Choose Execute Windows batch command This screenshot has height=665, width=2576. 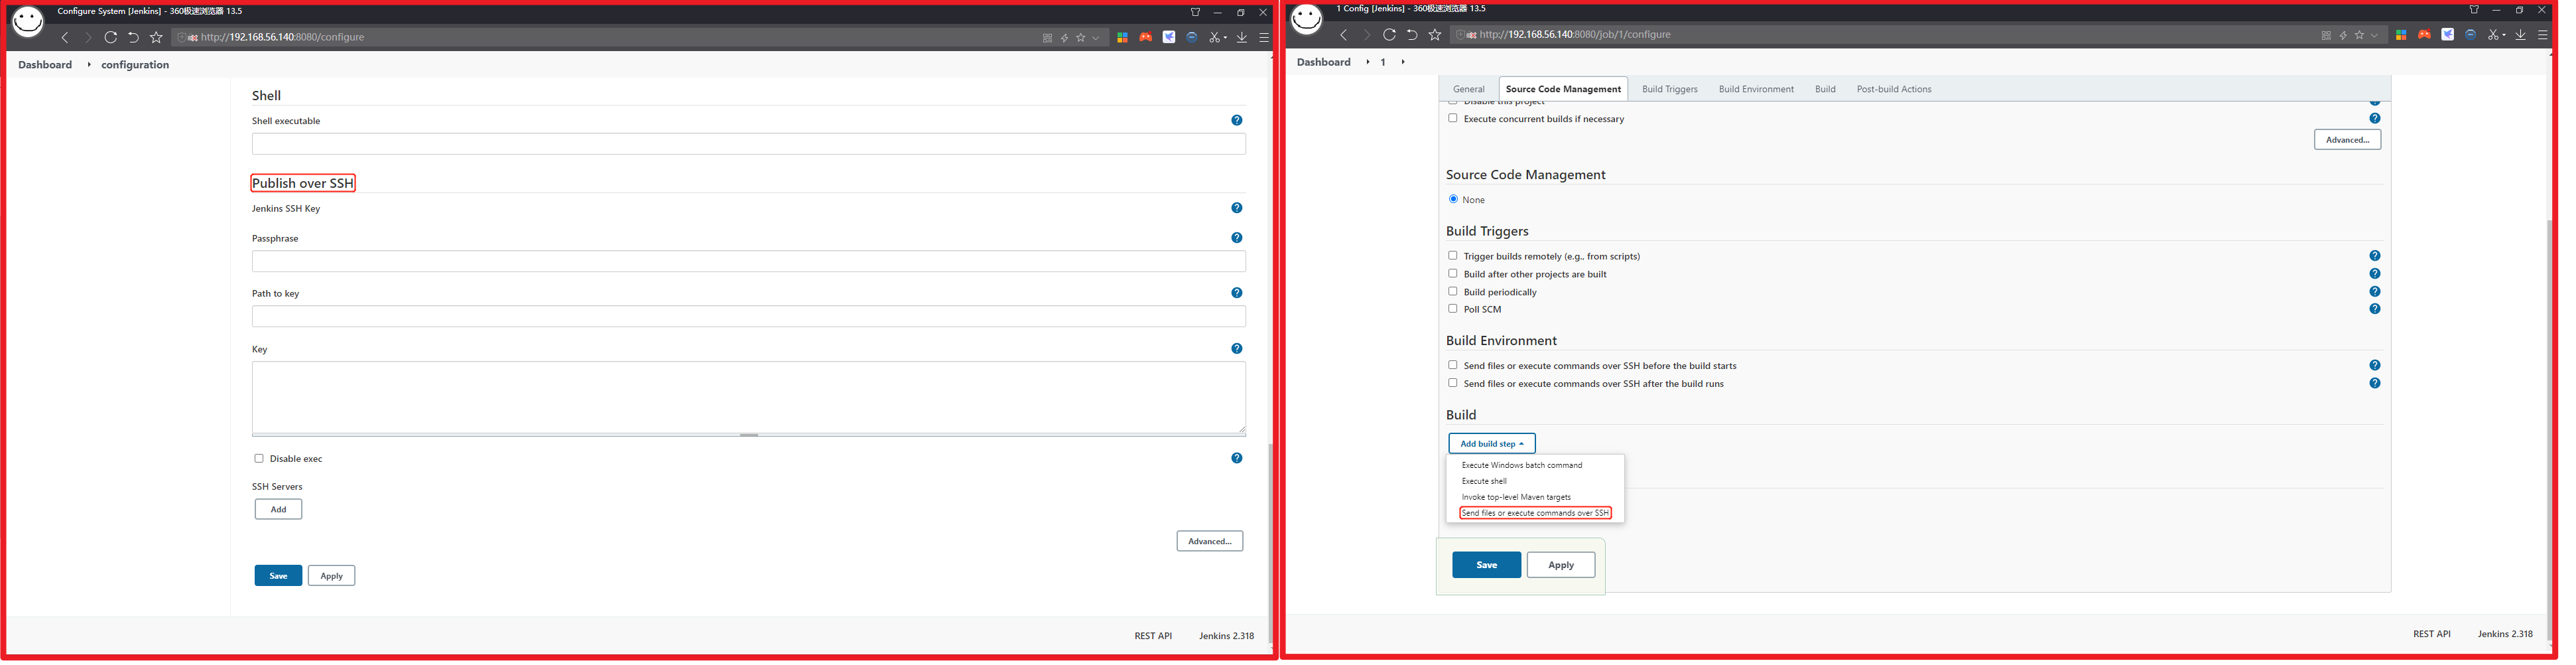(x=1521, y=465)
